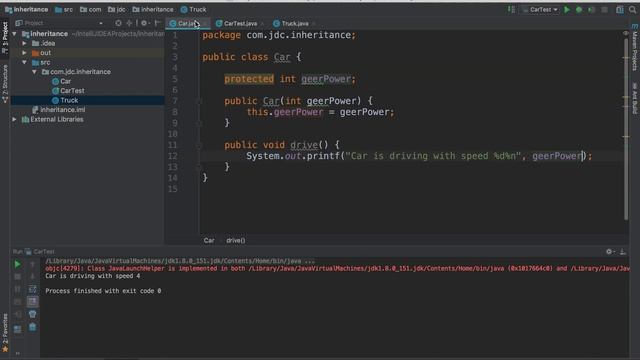Run CarTest with the green toolbar play button
This screenshot has width=640, height=360.
tap(567, 9)
